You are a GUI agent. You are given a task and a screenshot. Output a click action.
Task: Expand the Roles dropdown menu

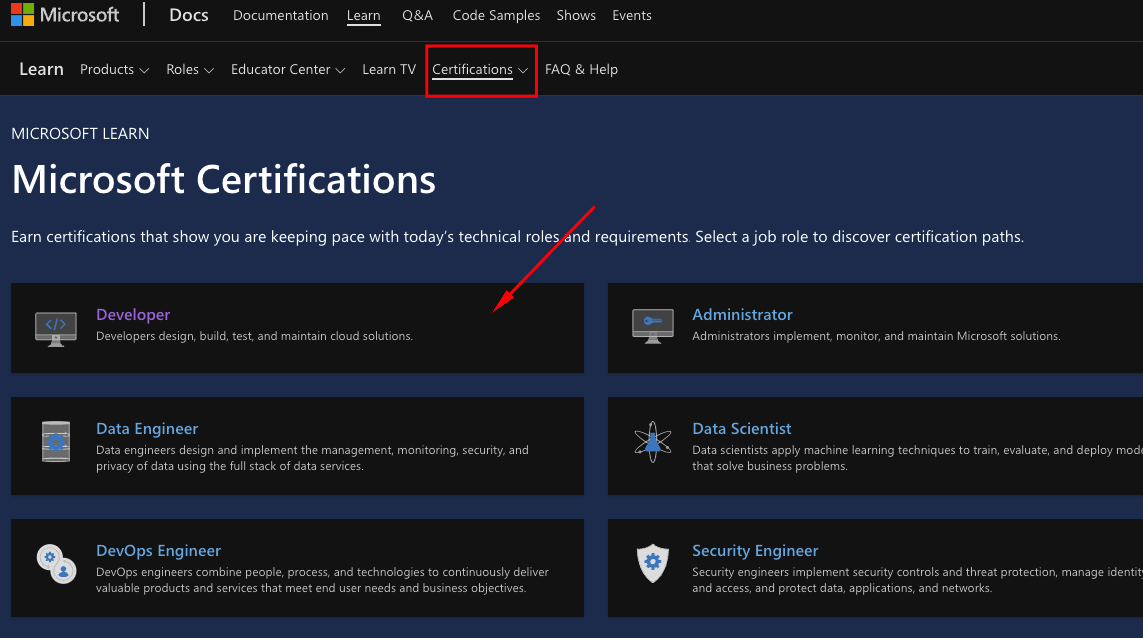pyautogui.click(x=190, y=69)
